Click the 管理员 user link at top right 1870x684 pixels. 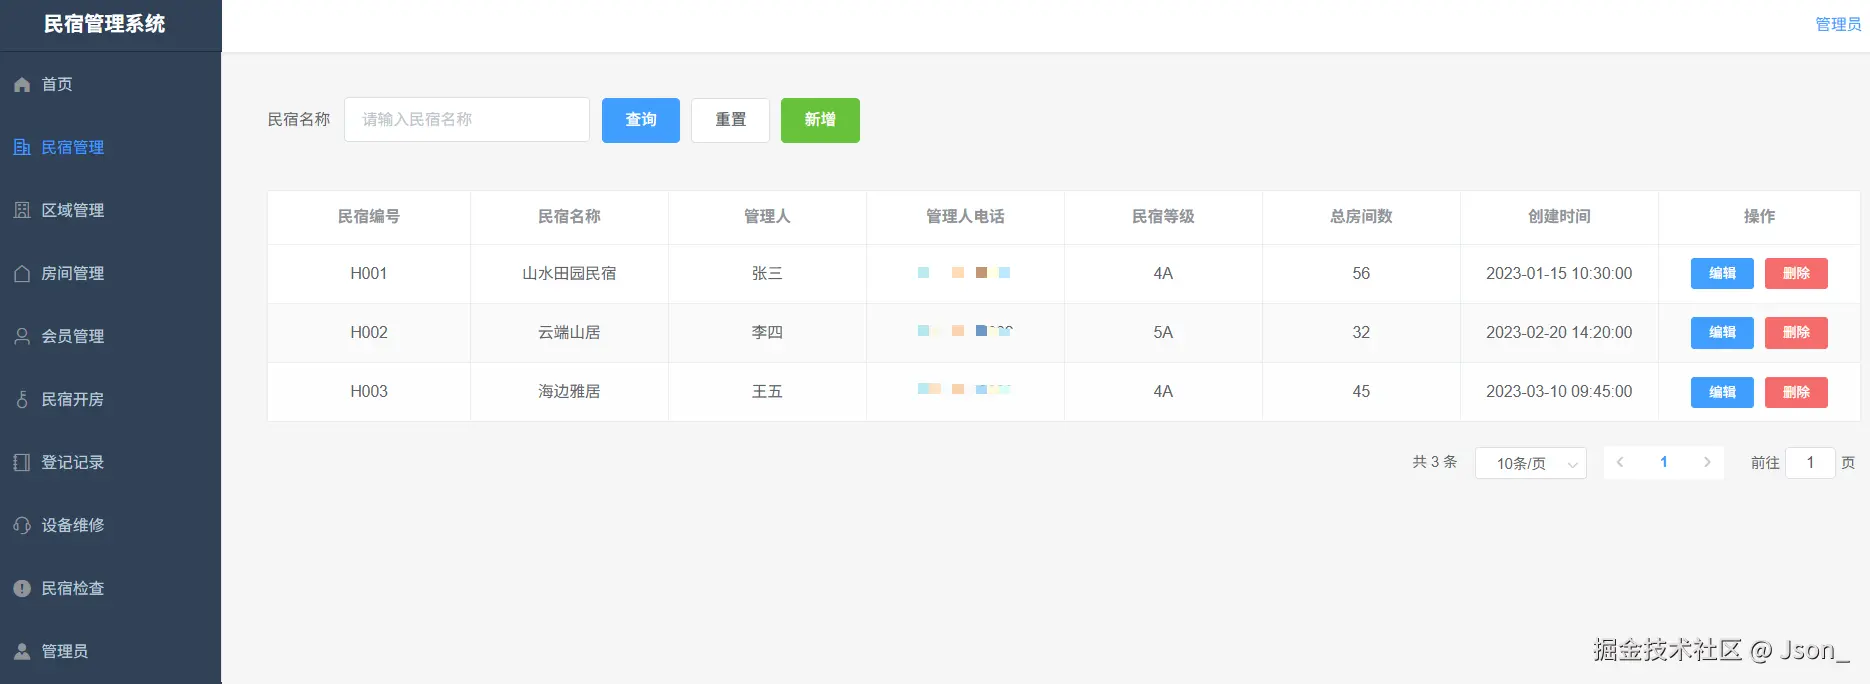tap(1838, 24)
